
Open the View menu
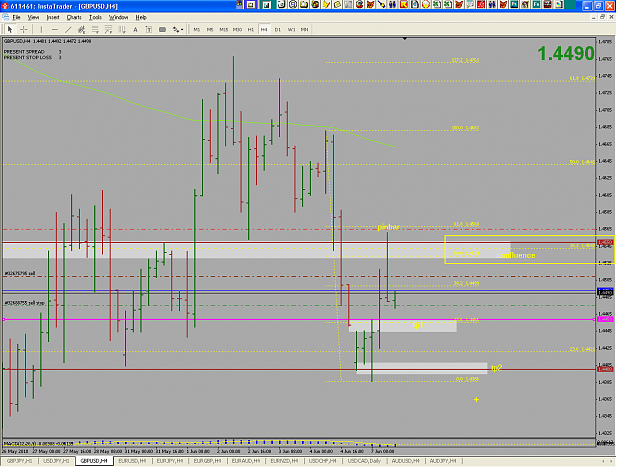point(33,18)
